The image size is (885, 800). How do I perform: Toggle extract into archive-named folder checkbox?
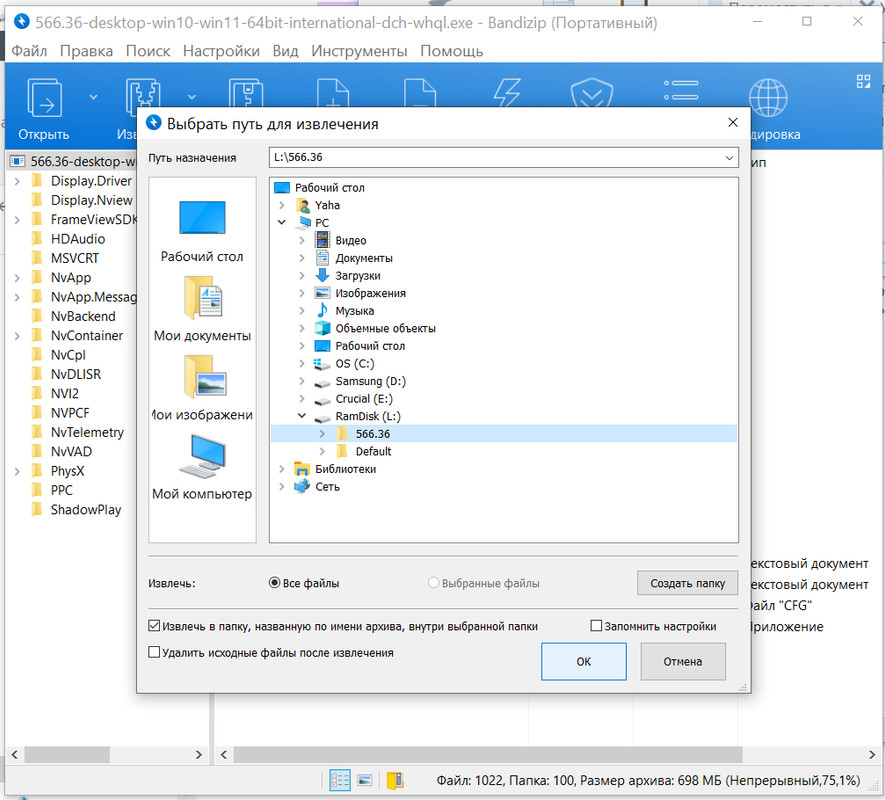(154, 626)
